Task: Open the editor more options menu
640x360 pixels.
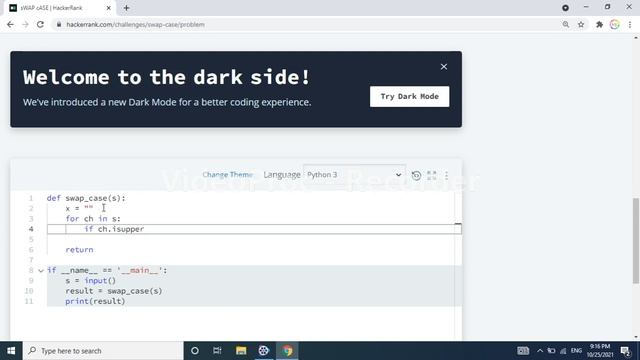Action: click(x=447, y=176)
